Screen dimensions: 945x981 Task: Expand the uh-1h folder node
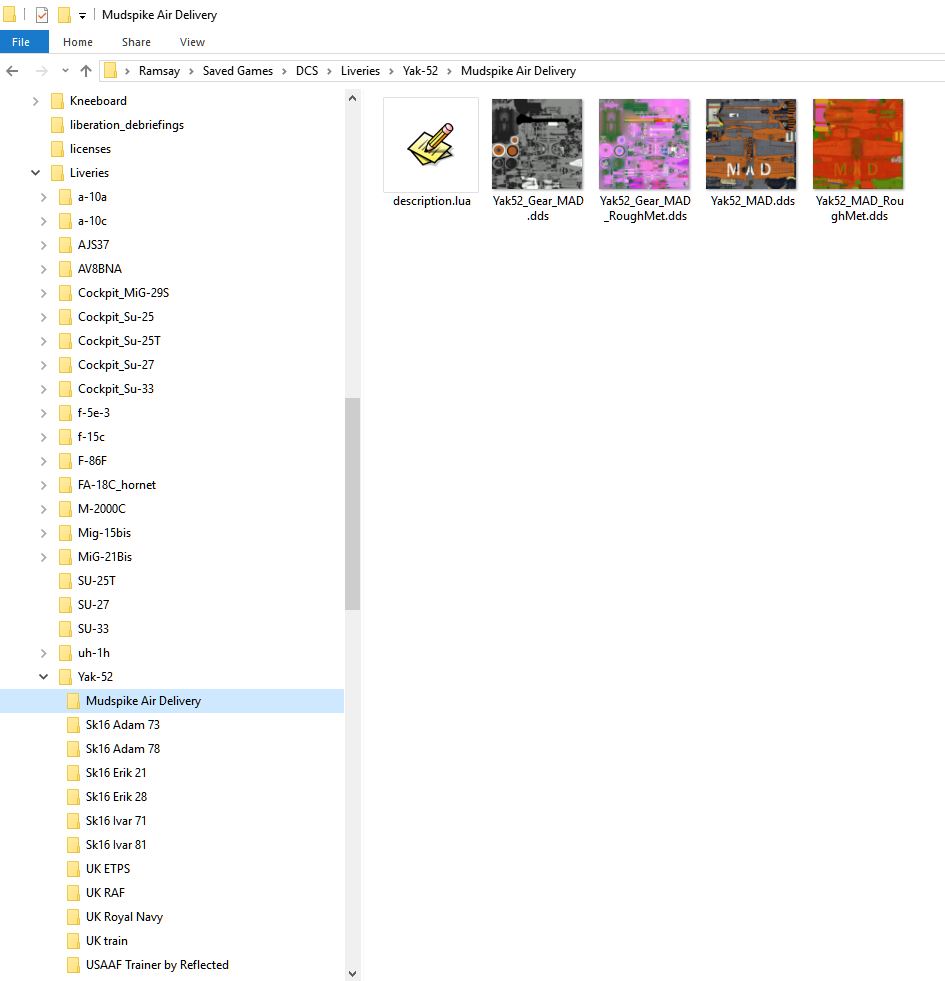[x=43, y=653]
